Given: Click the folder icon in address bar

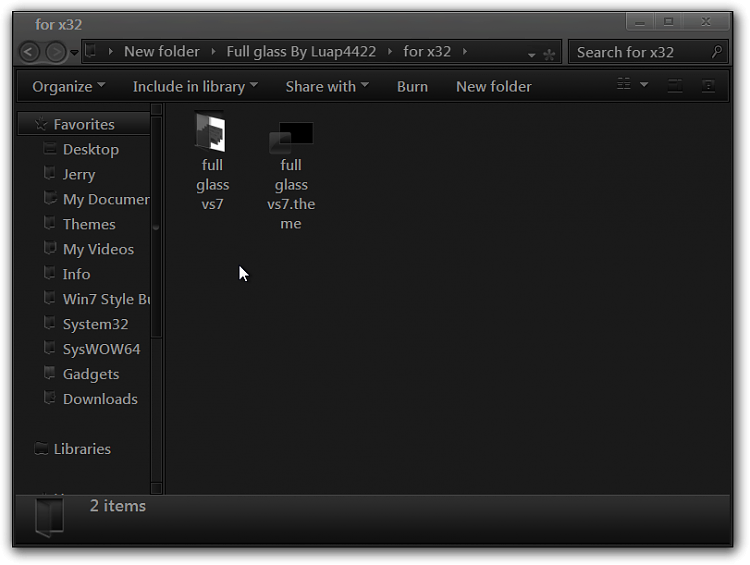Looking at the screenshot, I should (x=90, y=51).
